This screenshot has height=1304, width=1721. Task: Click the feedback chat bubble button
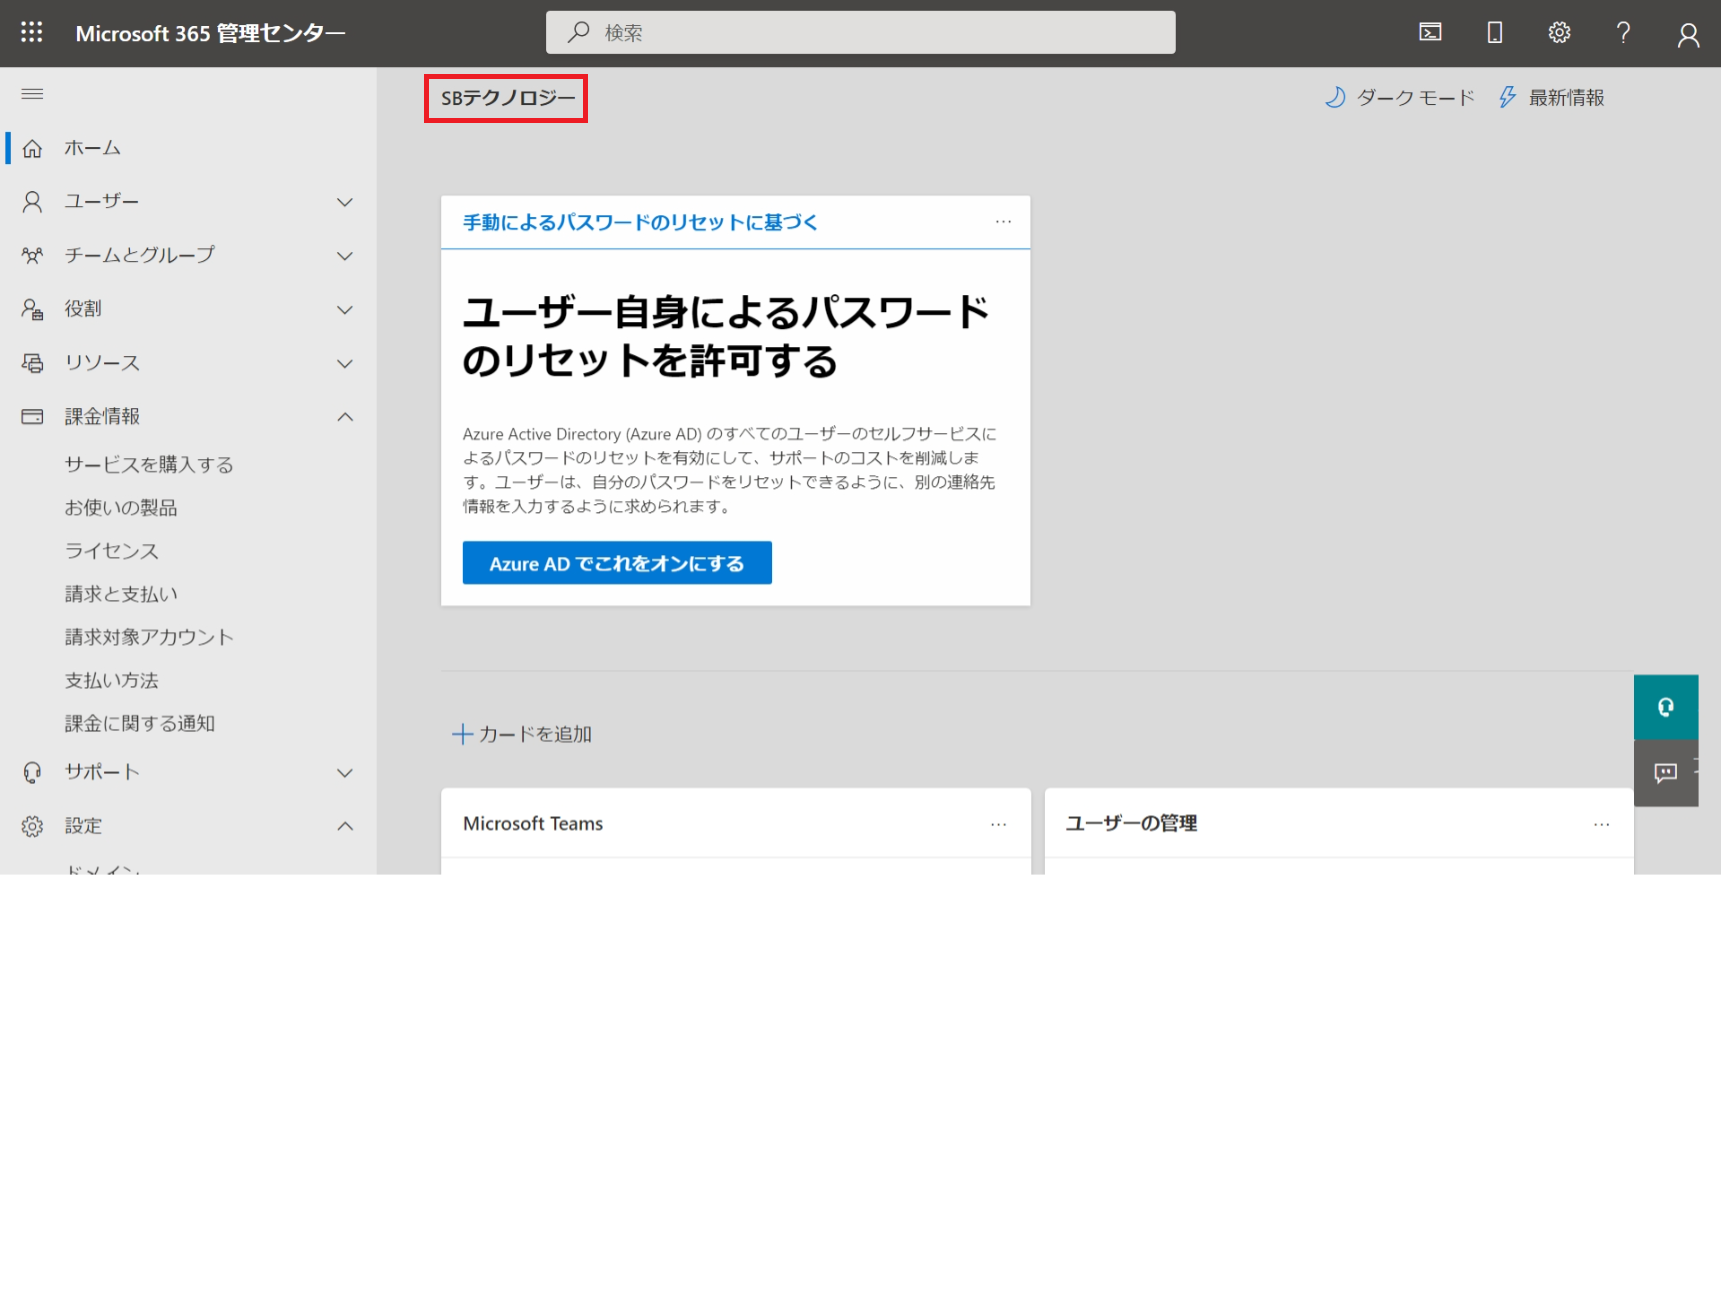click(1666, 773)
